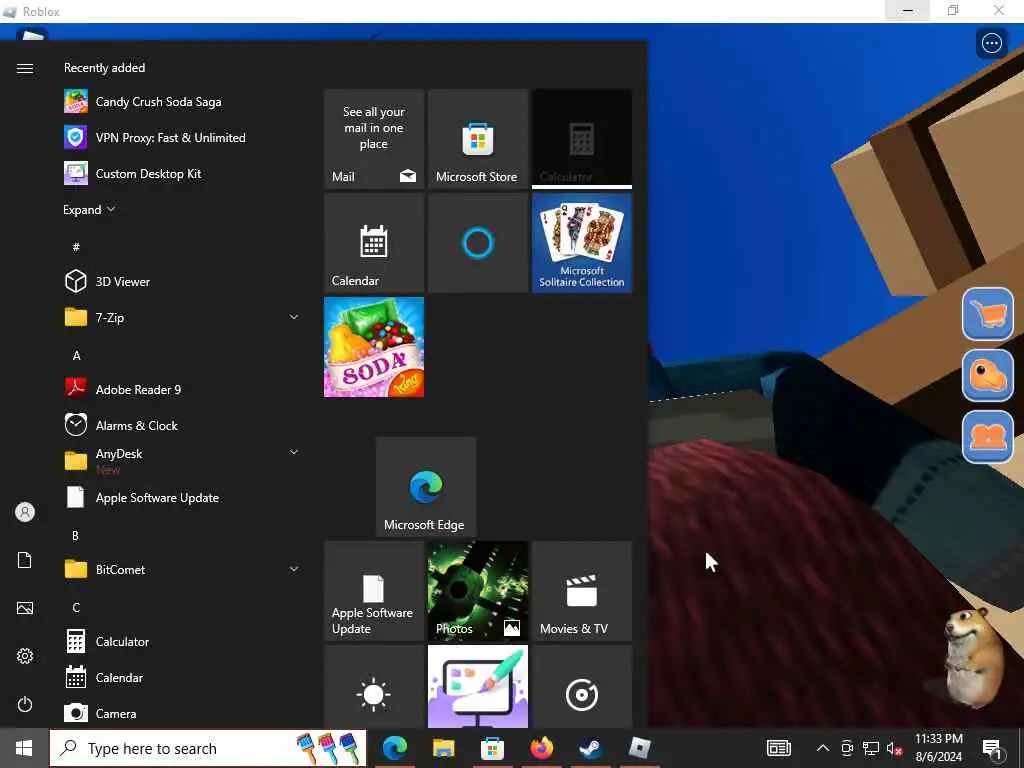This screenshot has height=768, width=1024.
Task: Open News and interests taskbar icon
Action: [778, 748]
